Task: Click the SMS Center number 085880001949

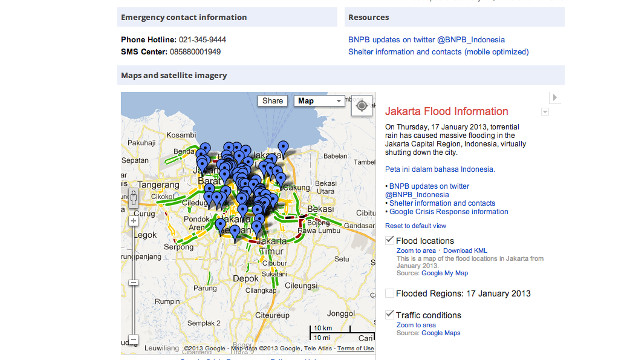Action: coord(195,52)
